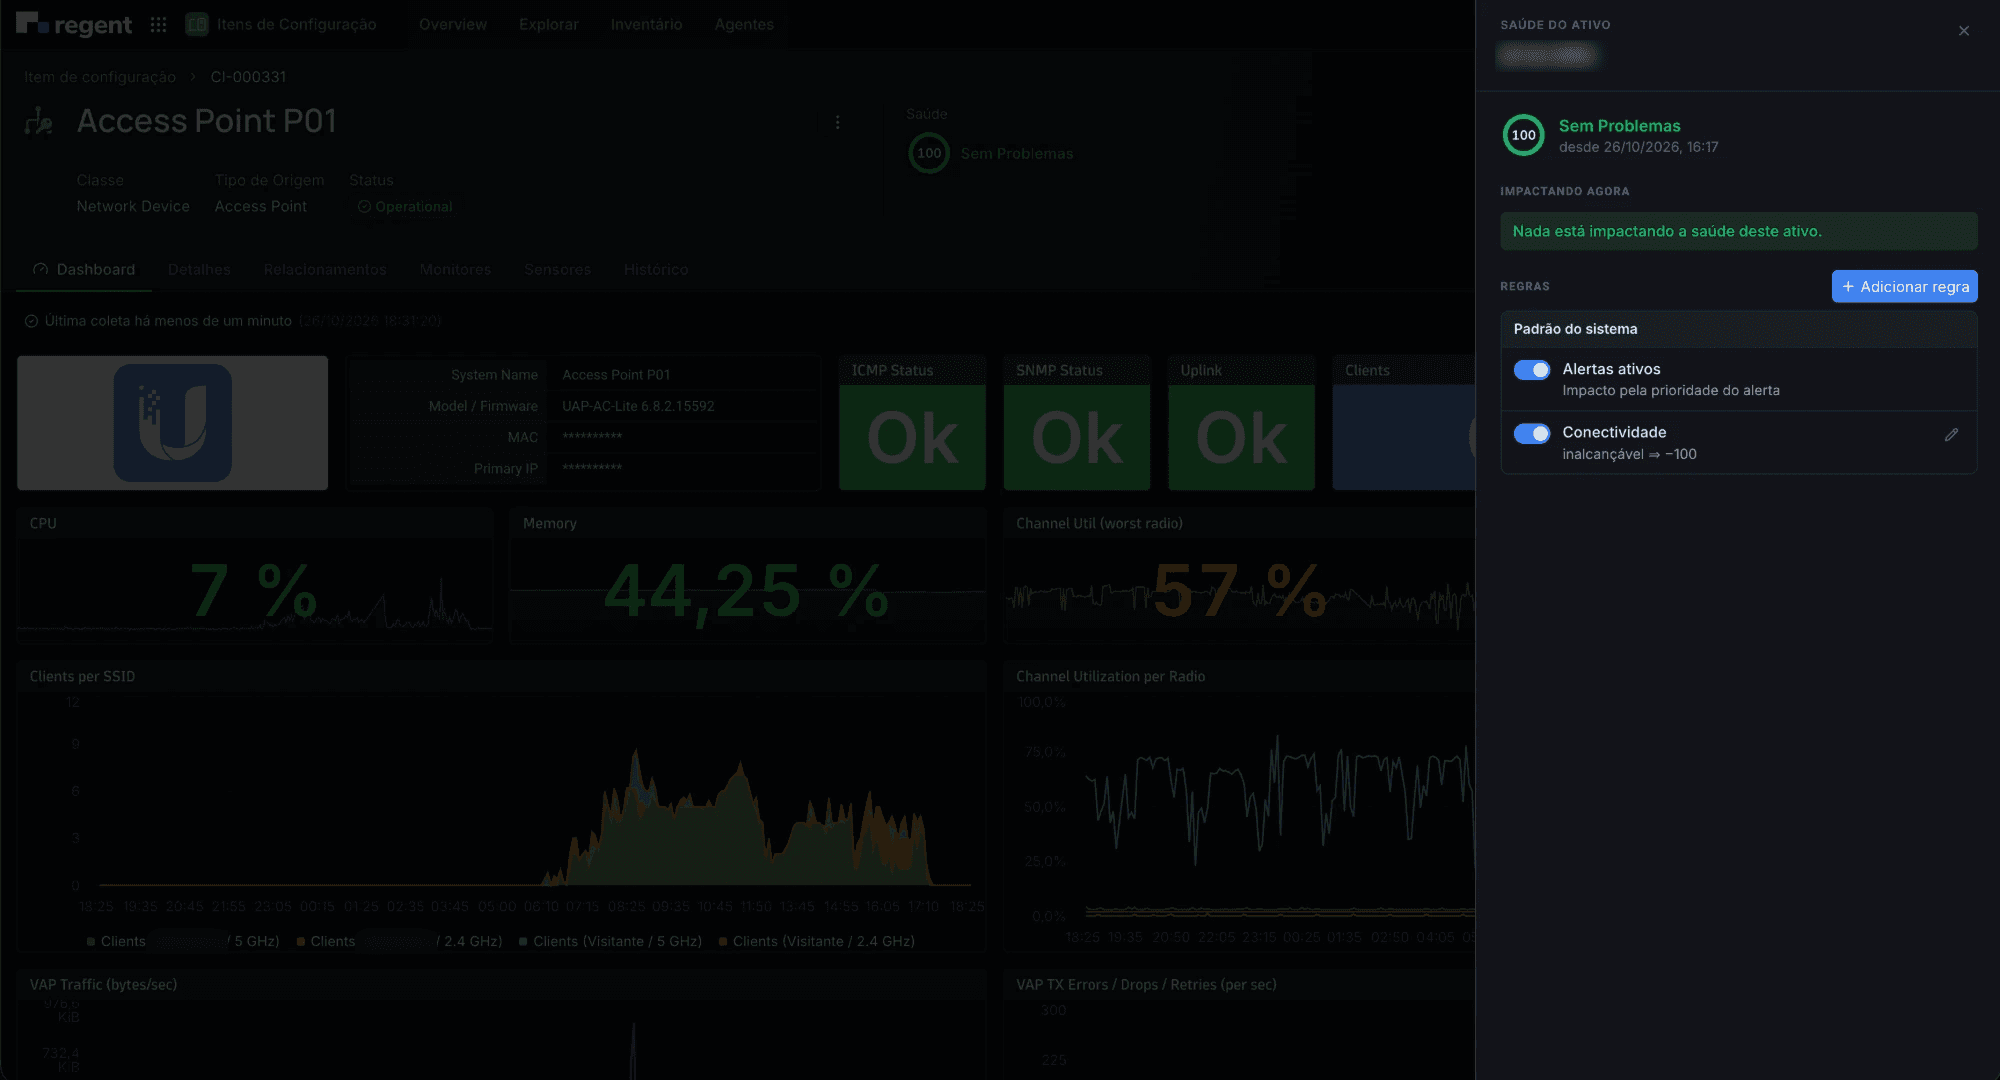Click the ICMP Status Ok tile

click(912, 423)
